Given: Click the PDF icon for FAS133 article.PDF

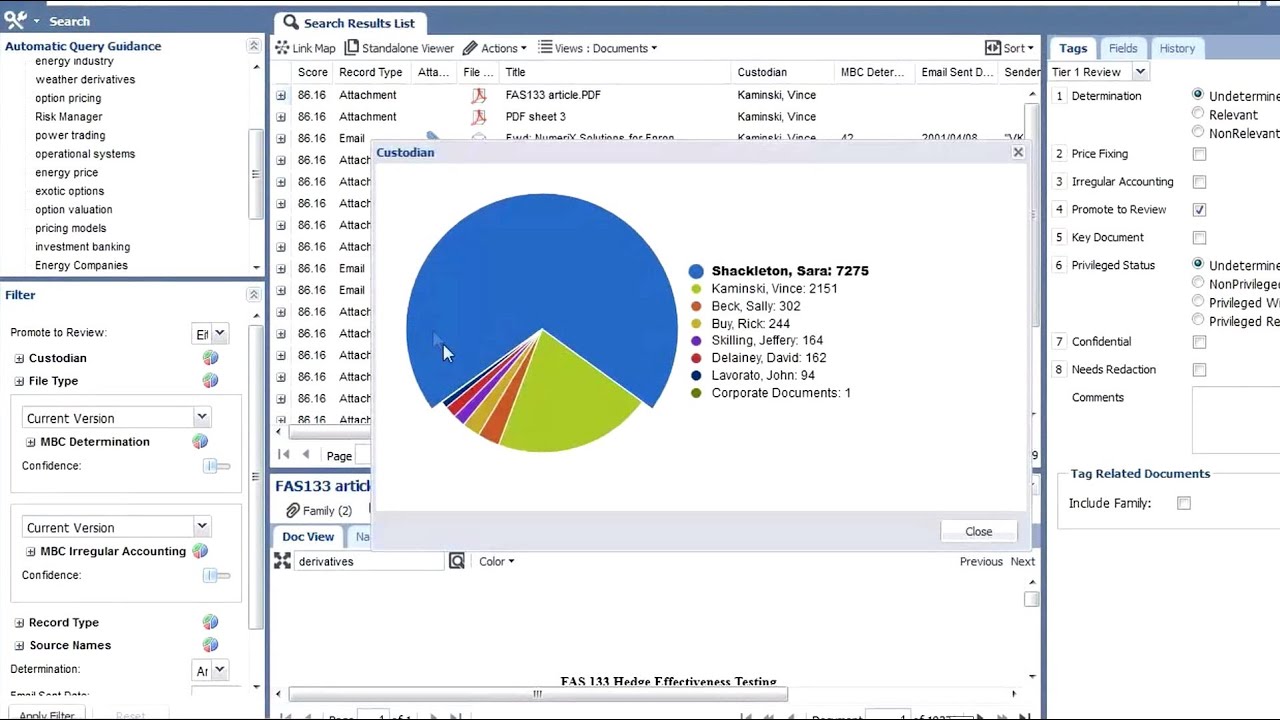Looking at the screenshot, I should (x=479, y=95).
